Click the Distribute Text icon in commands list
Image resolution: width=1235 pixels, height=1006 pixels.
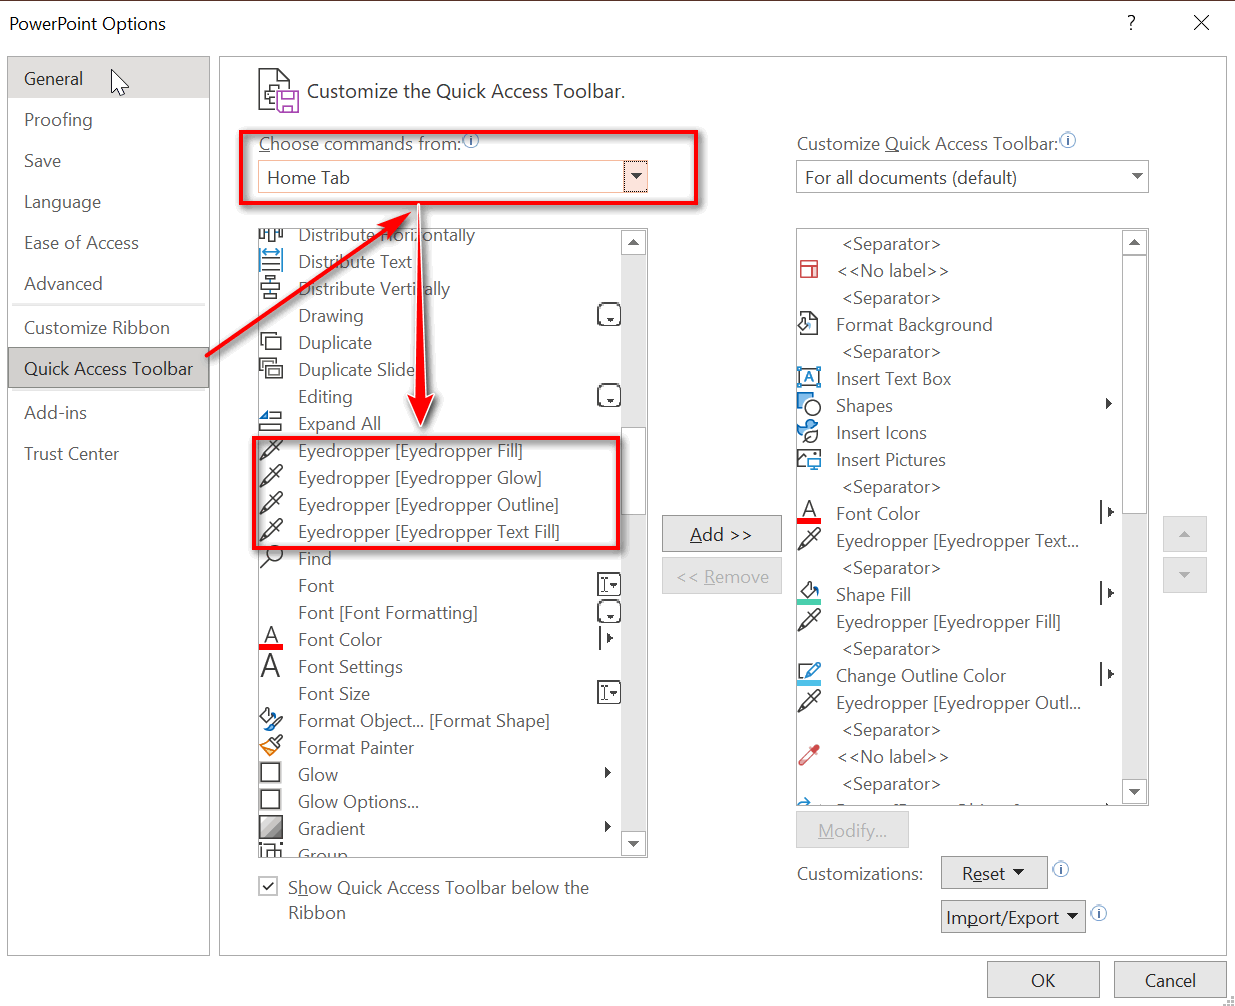point(271,261)
